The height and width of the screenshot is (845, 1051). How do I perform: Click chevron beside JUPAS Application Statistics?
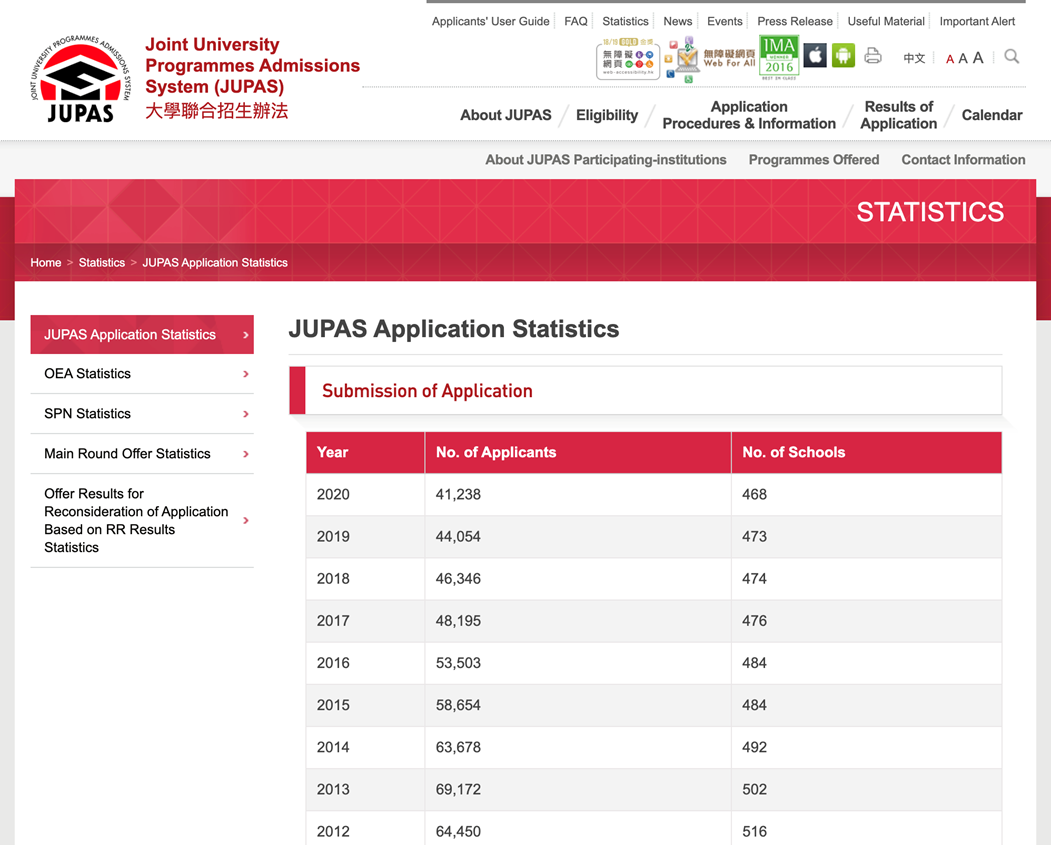pyautogui.click(x=246, y=335)
